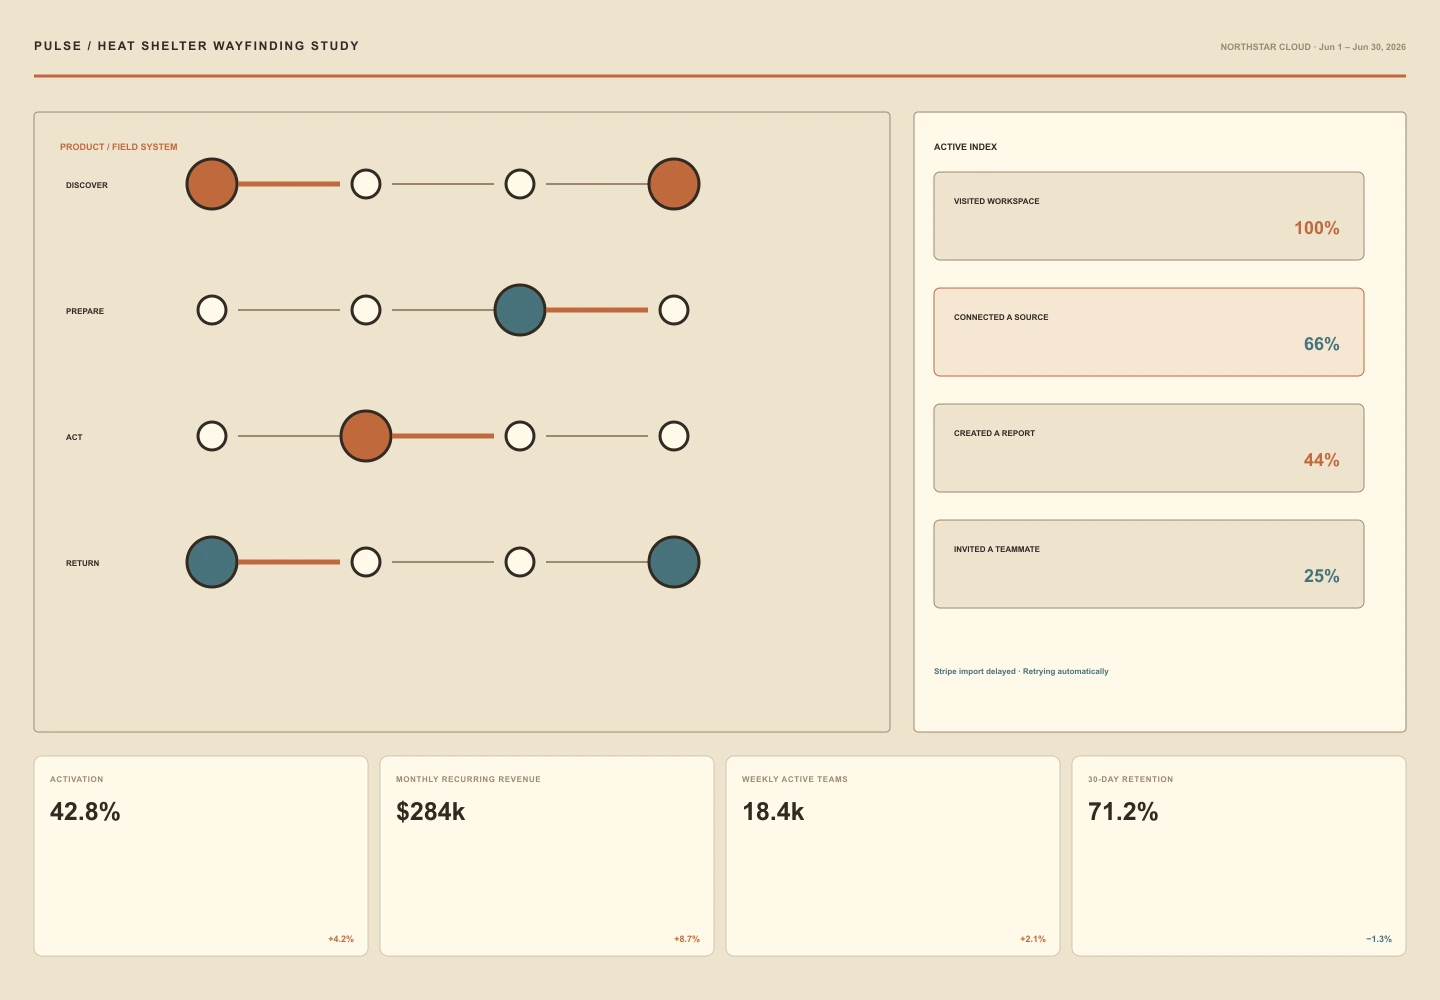Image resolution: width=1440 pixels, height=1000 pixels.
Task: Select the last orange Discover node
Action: (x=674, y=184)
